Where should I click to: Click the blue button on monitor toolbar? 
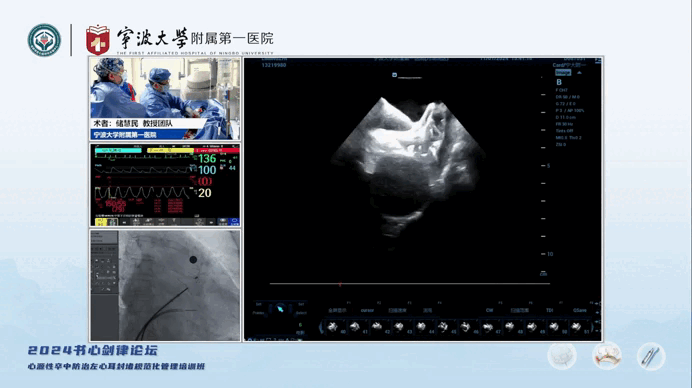tap(234, 222)
